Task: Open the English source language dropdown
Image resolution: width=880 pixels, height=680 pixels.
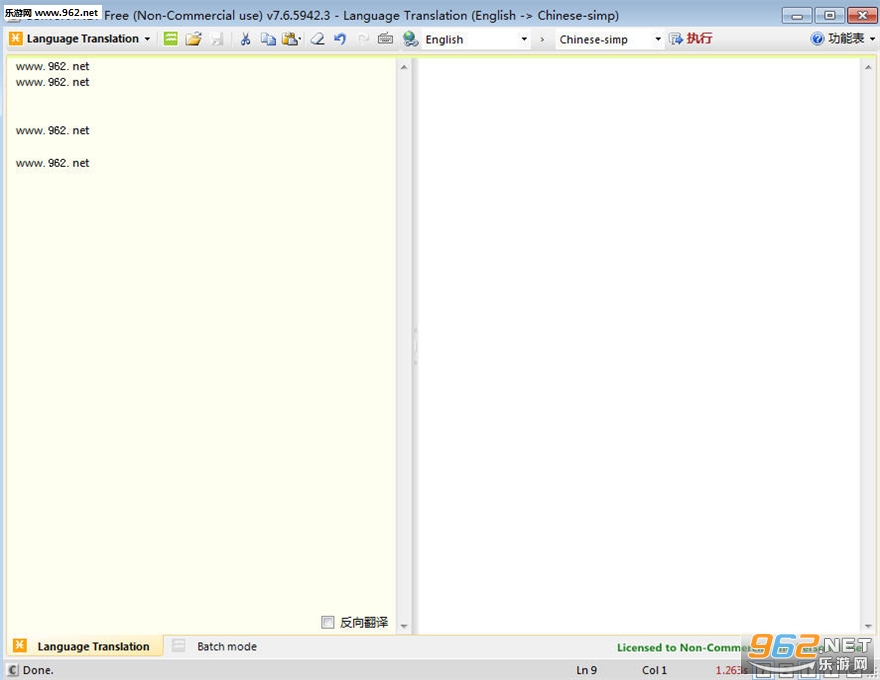Action: point(476,39)
